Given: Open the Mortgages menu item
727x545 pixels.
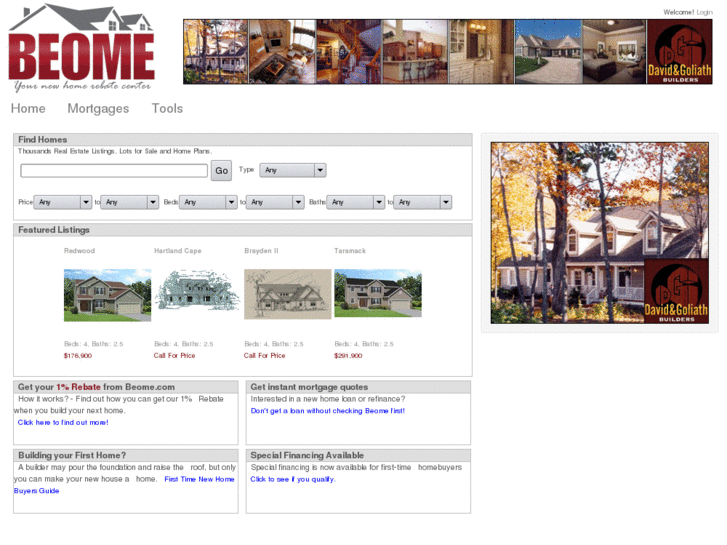Looking at the screenshot, I should pyautogui.click(x=98, y=109).
